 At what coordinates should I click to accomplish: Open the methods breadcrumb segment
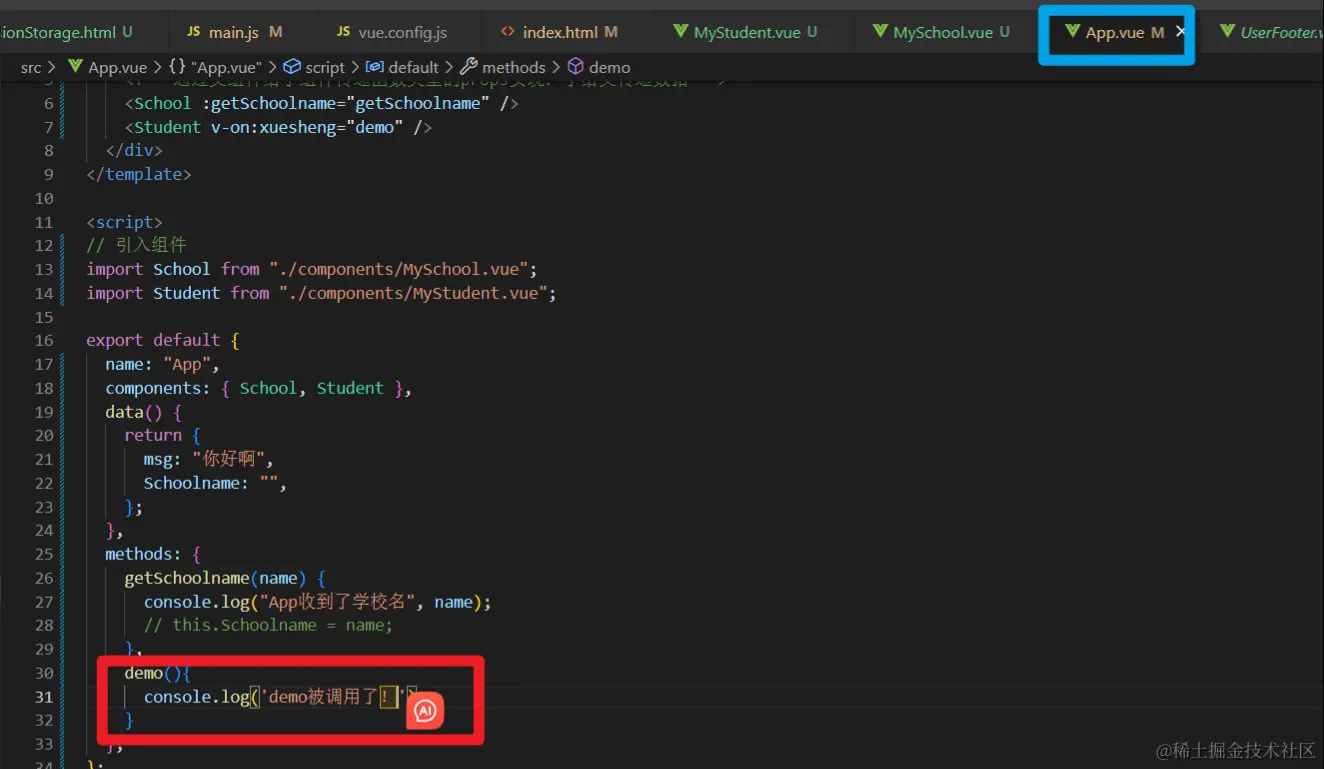[503, 67]
